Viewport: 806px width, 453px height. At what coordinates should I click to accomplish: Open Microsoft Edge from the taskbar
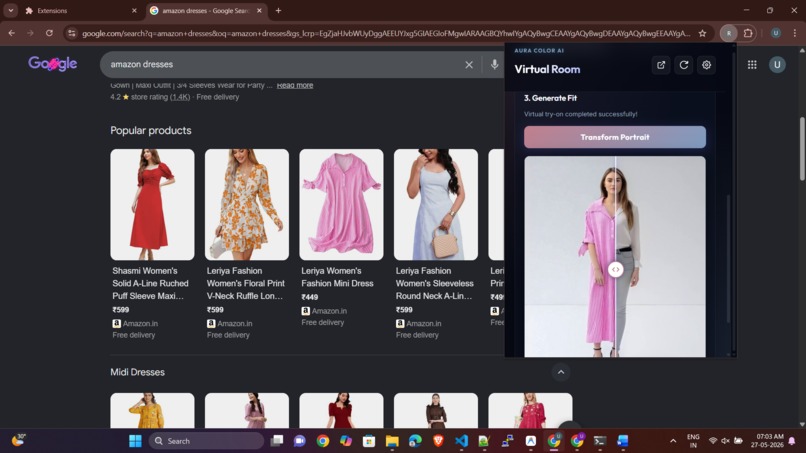pyautogui.click(x=415, y=441)
